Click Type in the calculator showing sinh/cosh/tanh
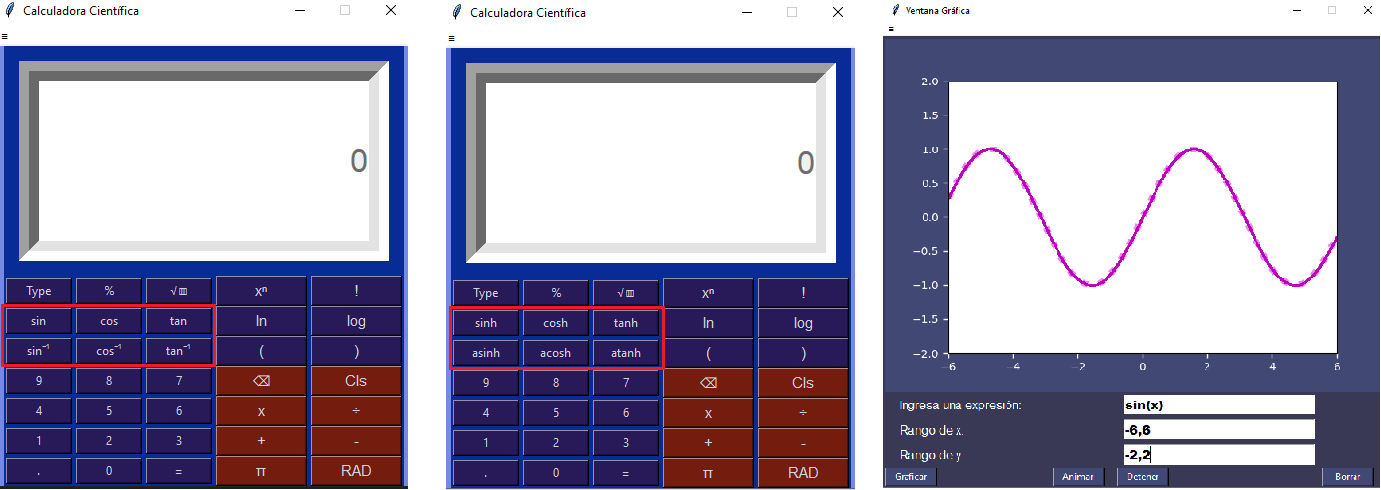The image size is (1381, 490). (x=485, y=293)
